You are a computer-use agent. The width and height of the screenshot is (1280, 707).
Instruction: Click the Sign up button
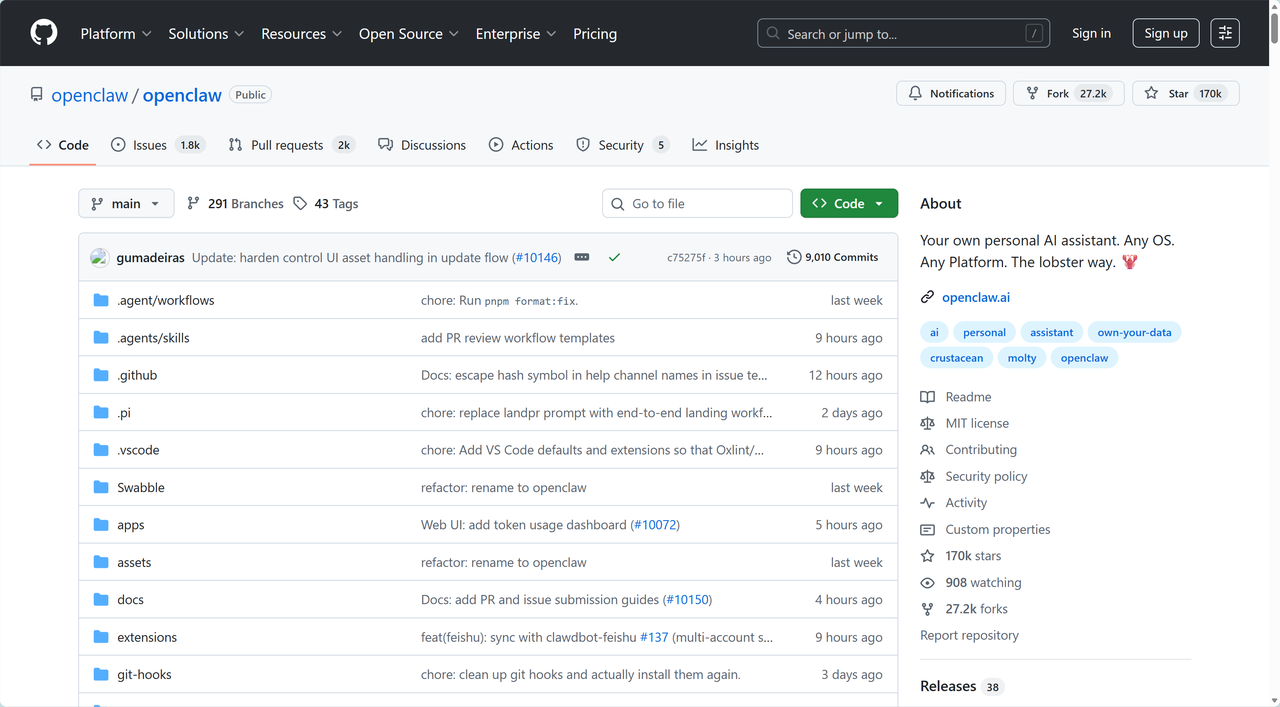1165,33
